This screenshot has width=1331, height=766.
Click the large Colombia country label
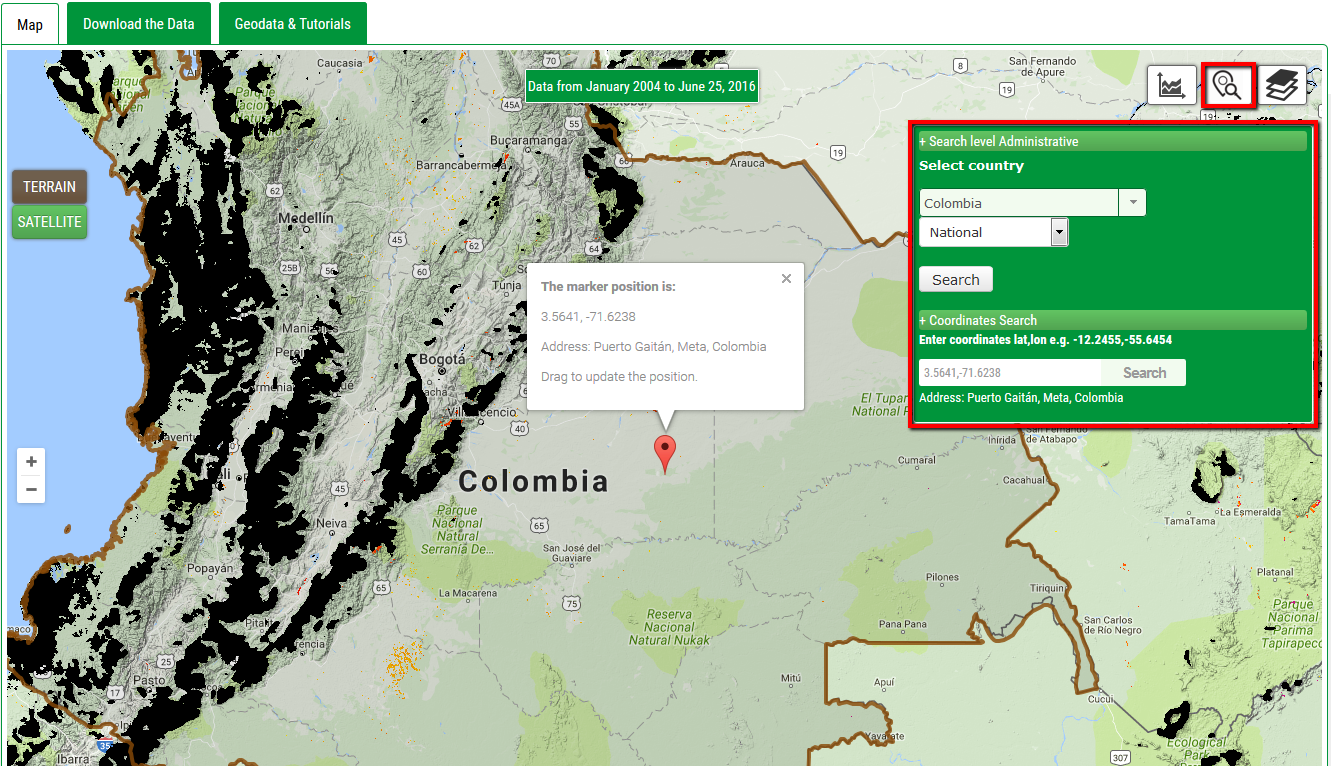[533, 482]
